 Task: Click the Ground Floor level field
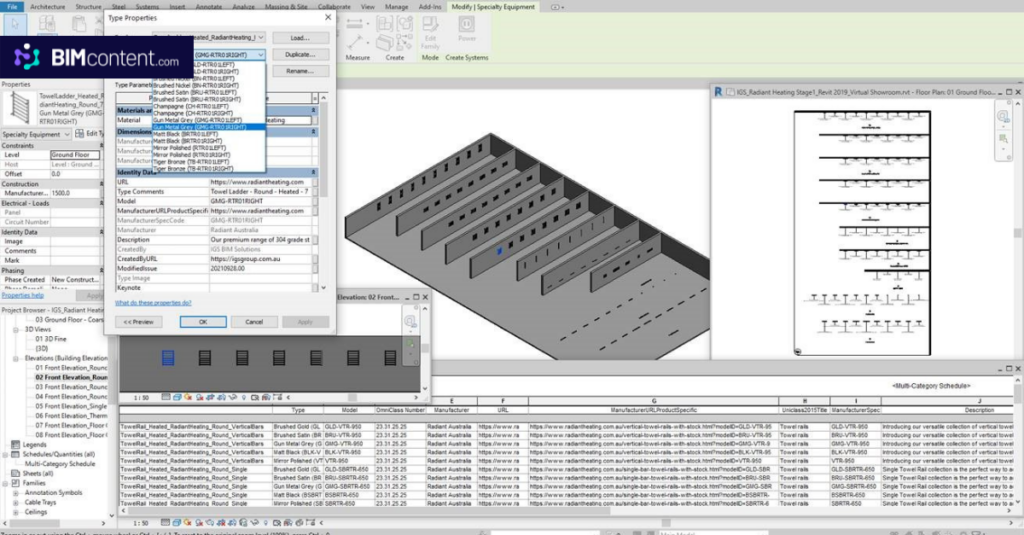75,155
